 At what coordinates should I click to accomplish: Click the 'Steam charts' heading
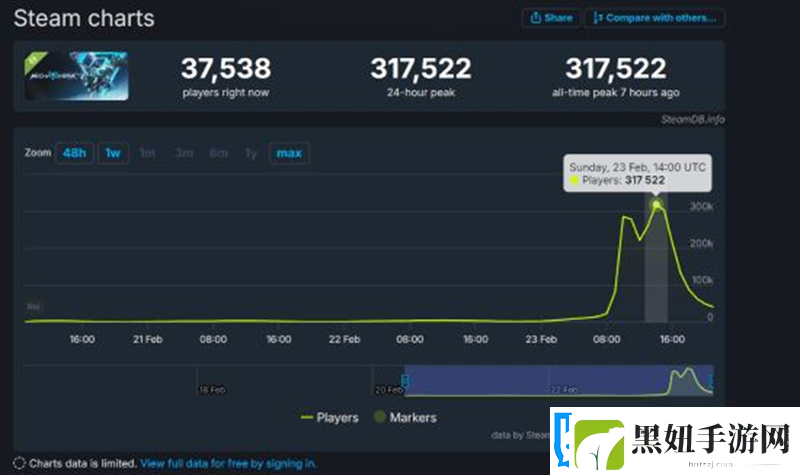pos(84,18)
